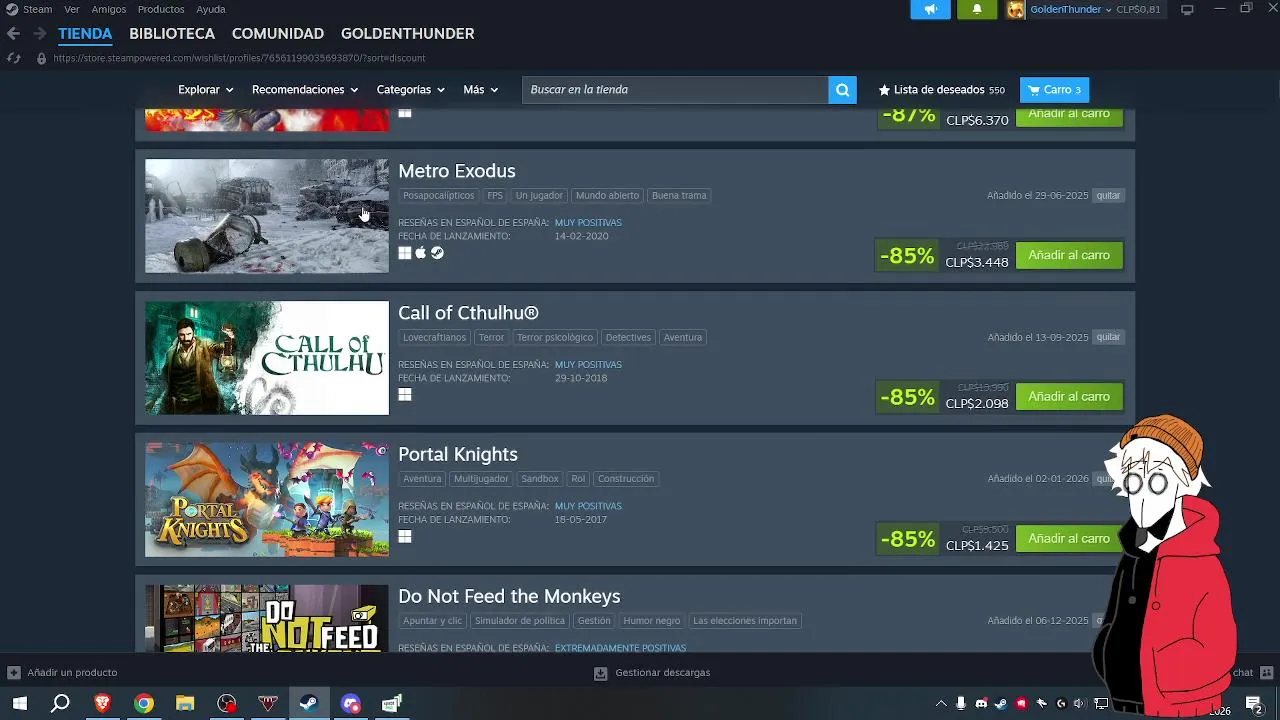Open GoldenThunder account dropdown
Viewport: 1280px width, 720px height.
(1071, 9)
